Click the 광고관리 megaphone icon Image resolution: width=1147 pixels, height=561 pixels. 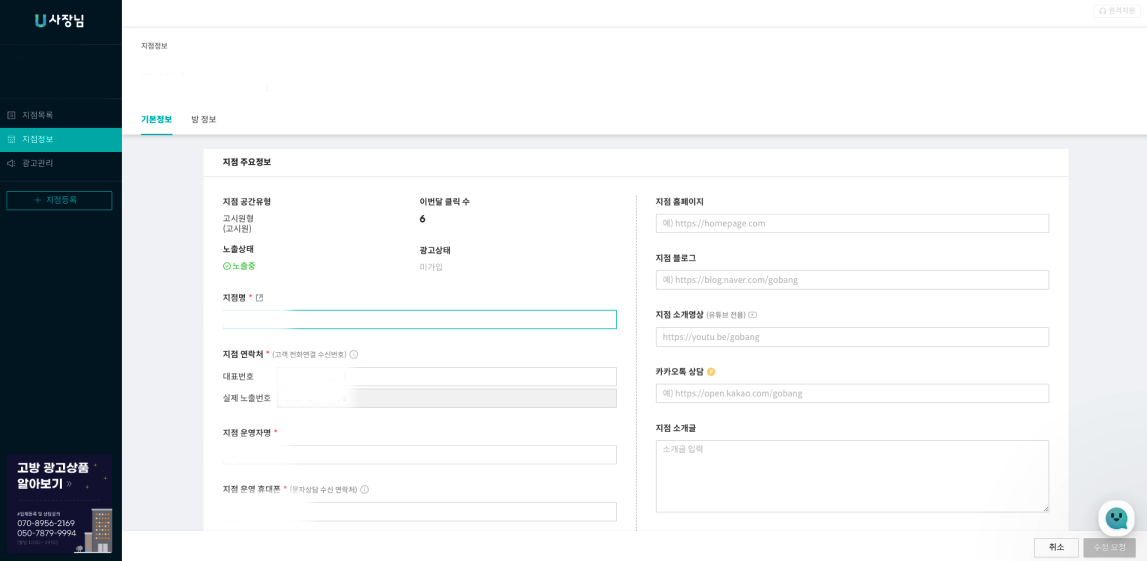click(x=12, y=163)
